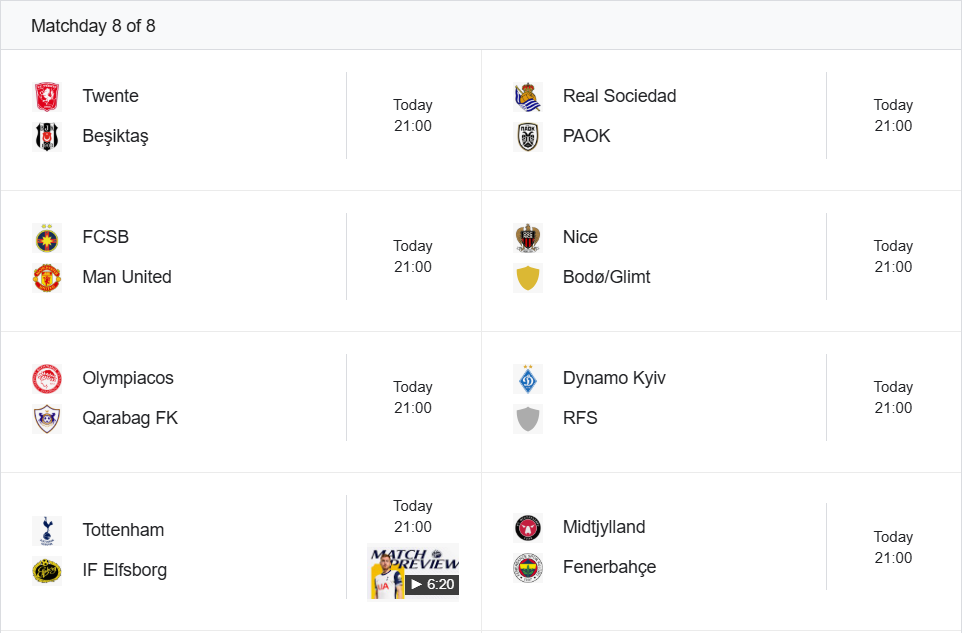Click the Real Sociedad crest icon
Viewport: 963px width, 633px height.
coord(528,97)
